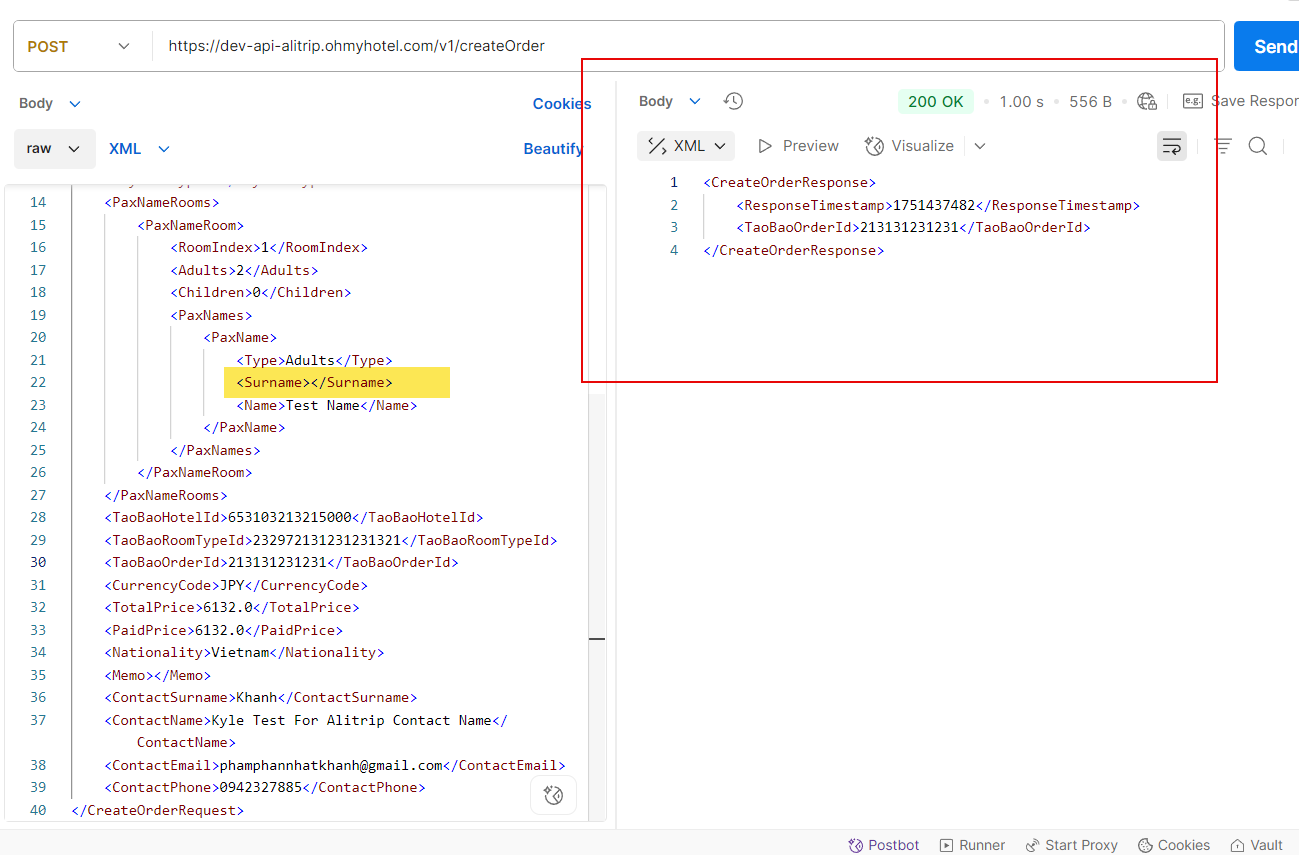The width and height of the screenshot is (1299, 855).
Task: Click the floating Postbot icon in request editor
Action: click(553, 795)
